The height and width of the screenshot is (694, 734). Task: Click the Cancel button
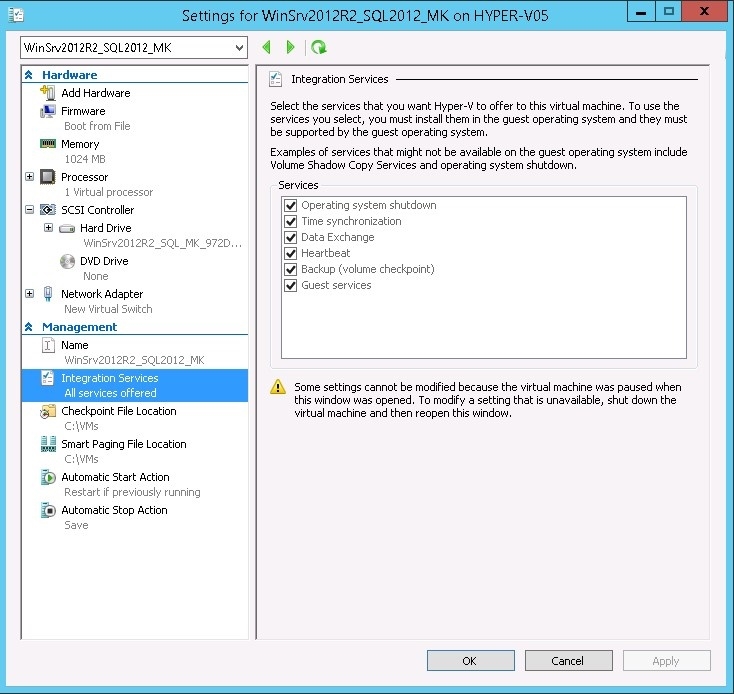pyautogui.click(x=567, y=661)
